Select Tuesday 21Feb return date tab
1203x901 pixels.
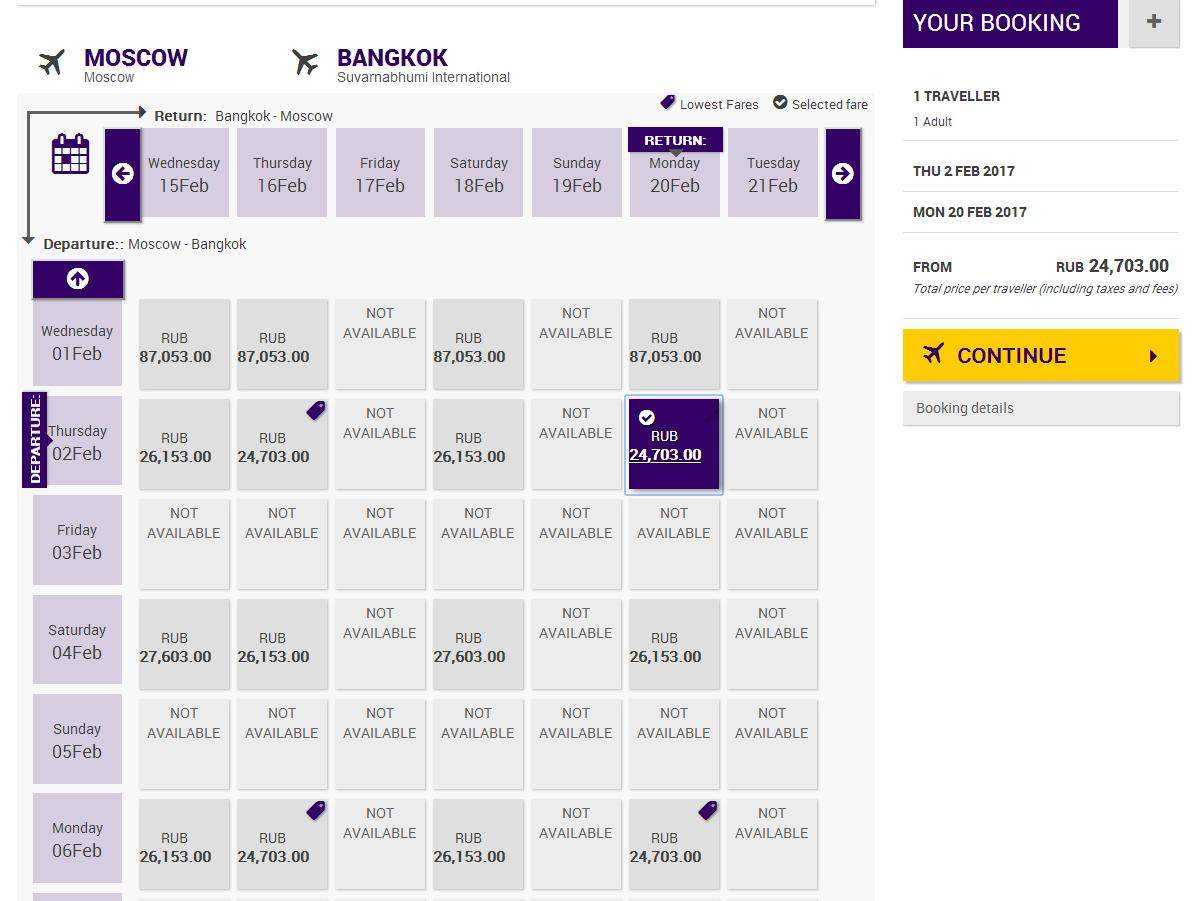[x=773, y=173]
